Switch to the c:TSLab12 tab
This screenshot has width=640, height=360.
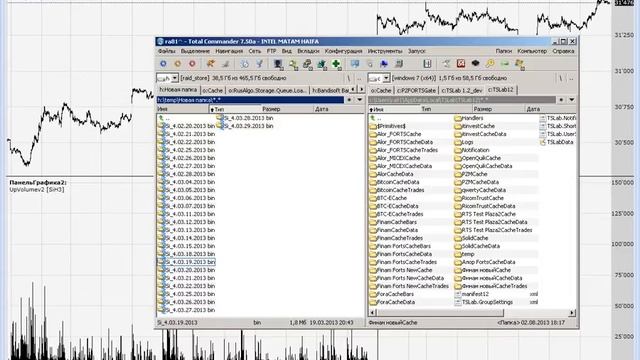point(500,90)
